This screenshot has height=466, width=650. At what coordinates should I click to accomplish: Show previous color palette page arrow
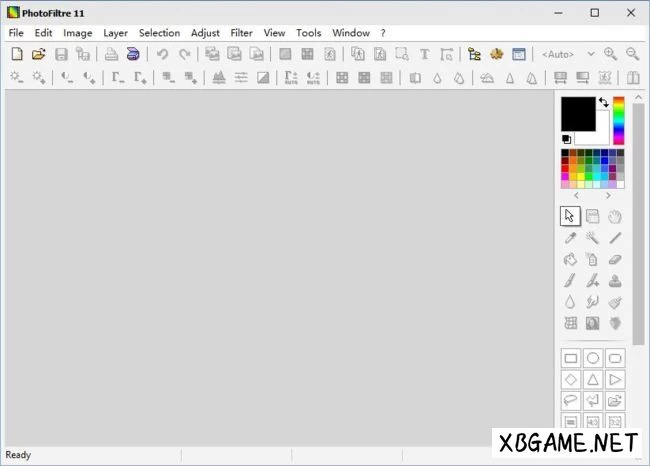point(576,196)
